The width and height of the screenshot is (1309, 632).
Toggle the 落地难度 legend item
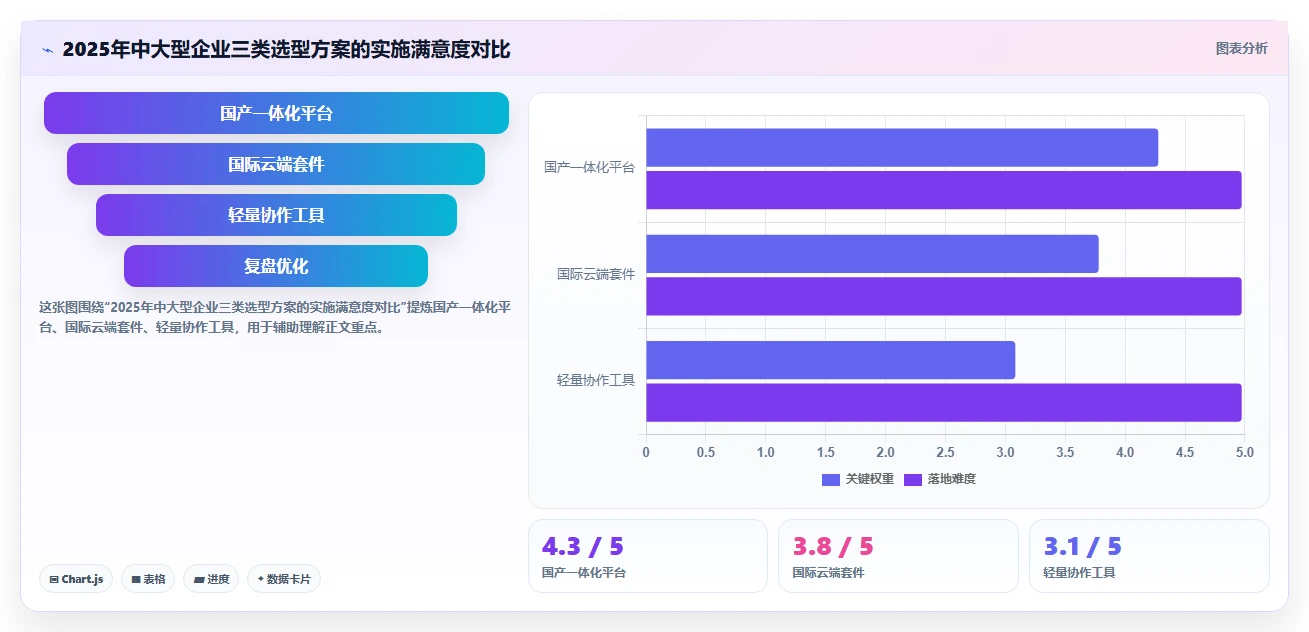[940, 479]
